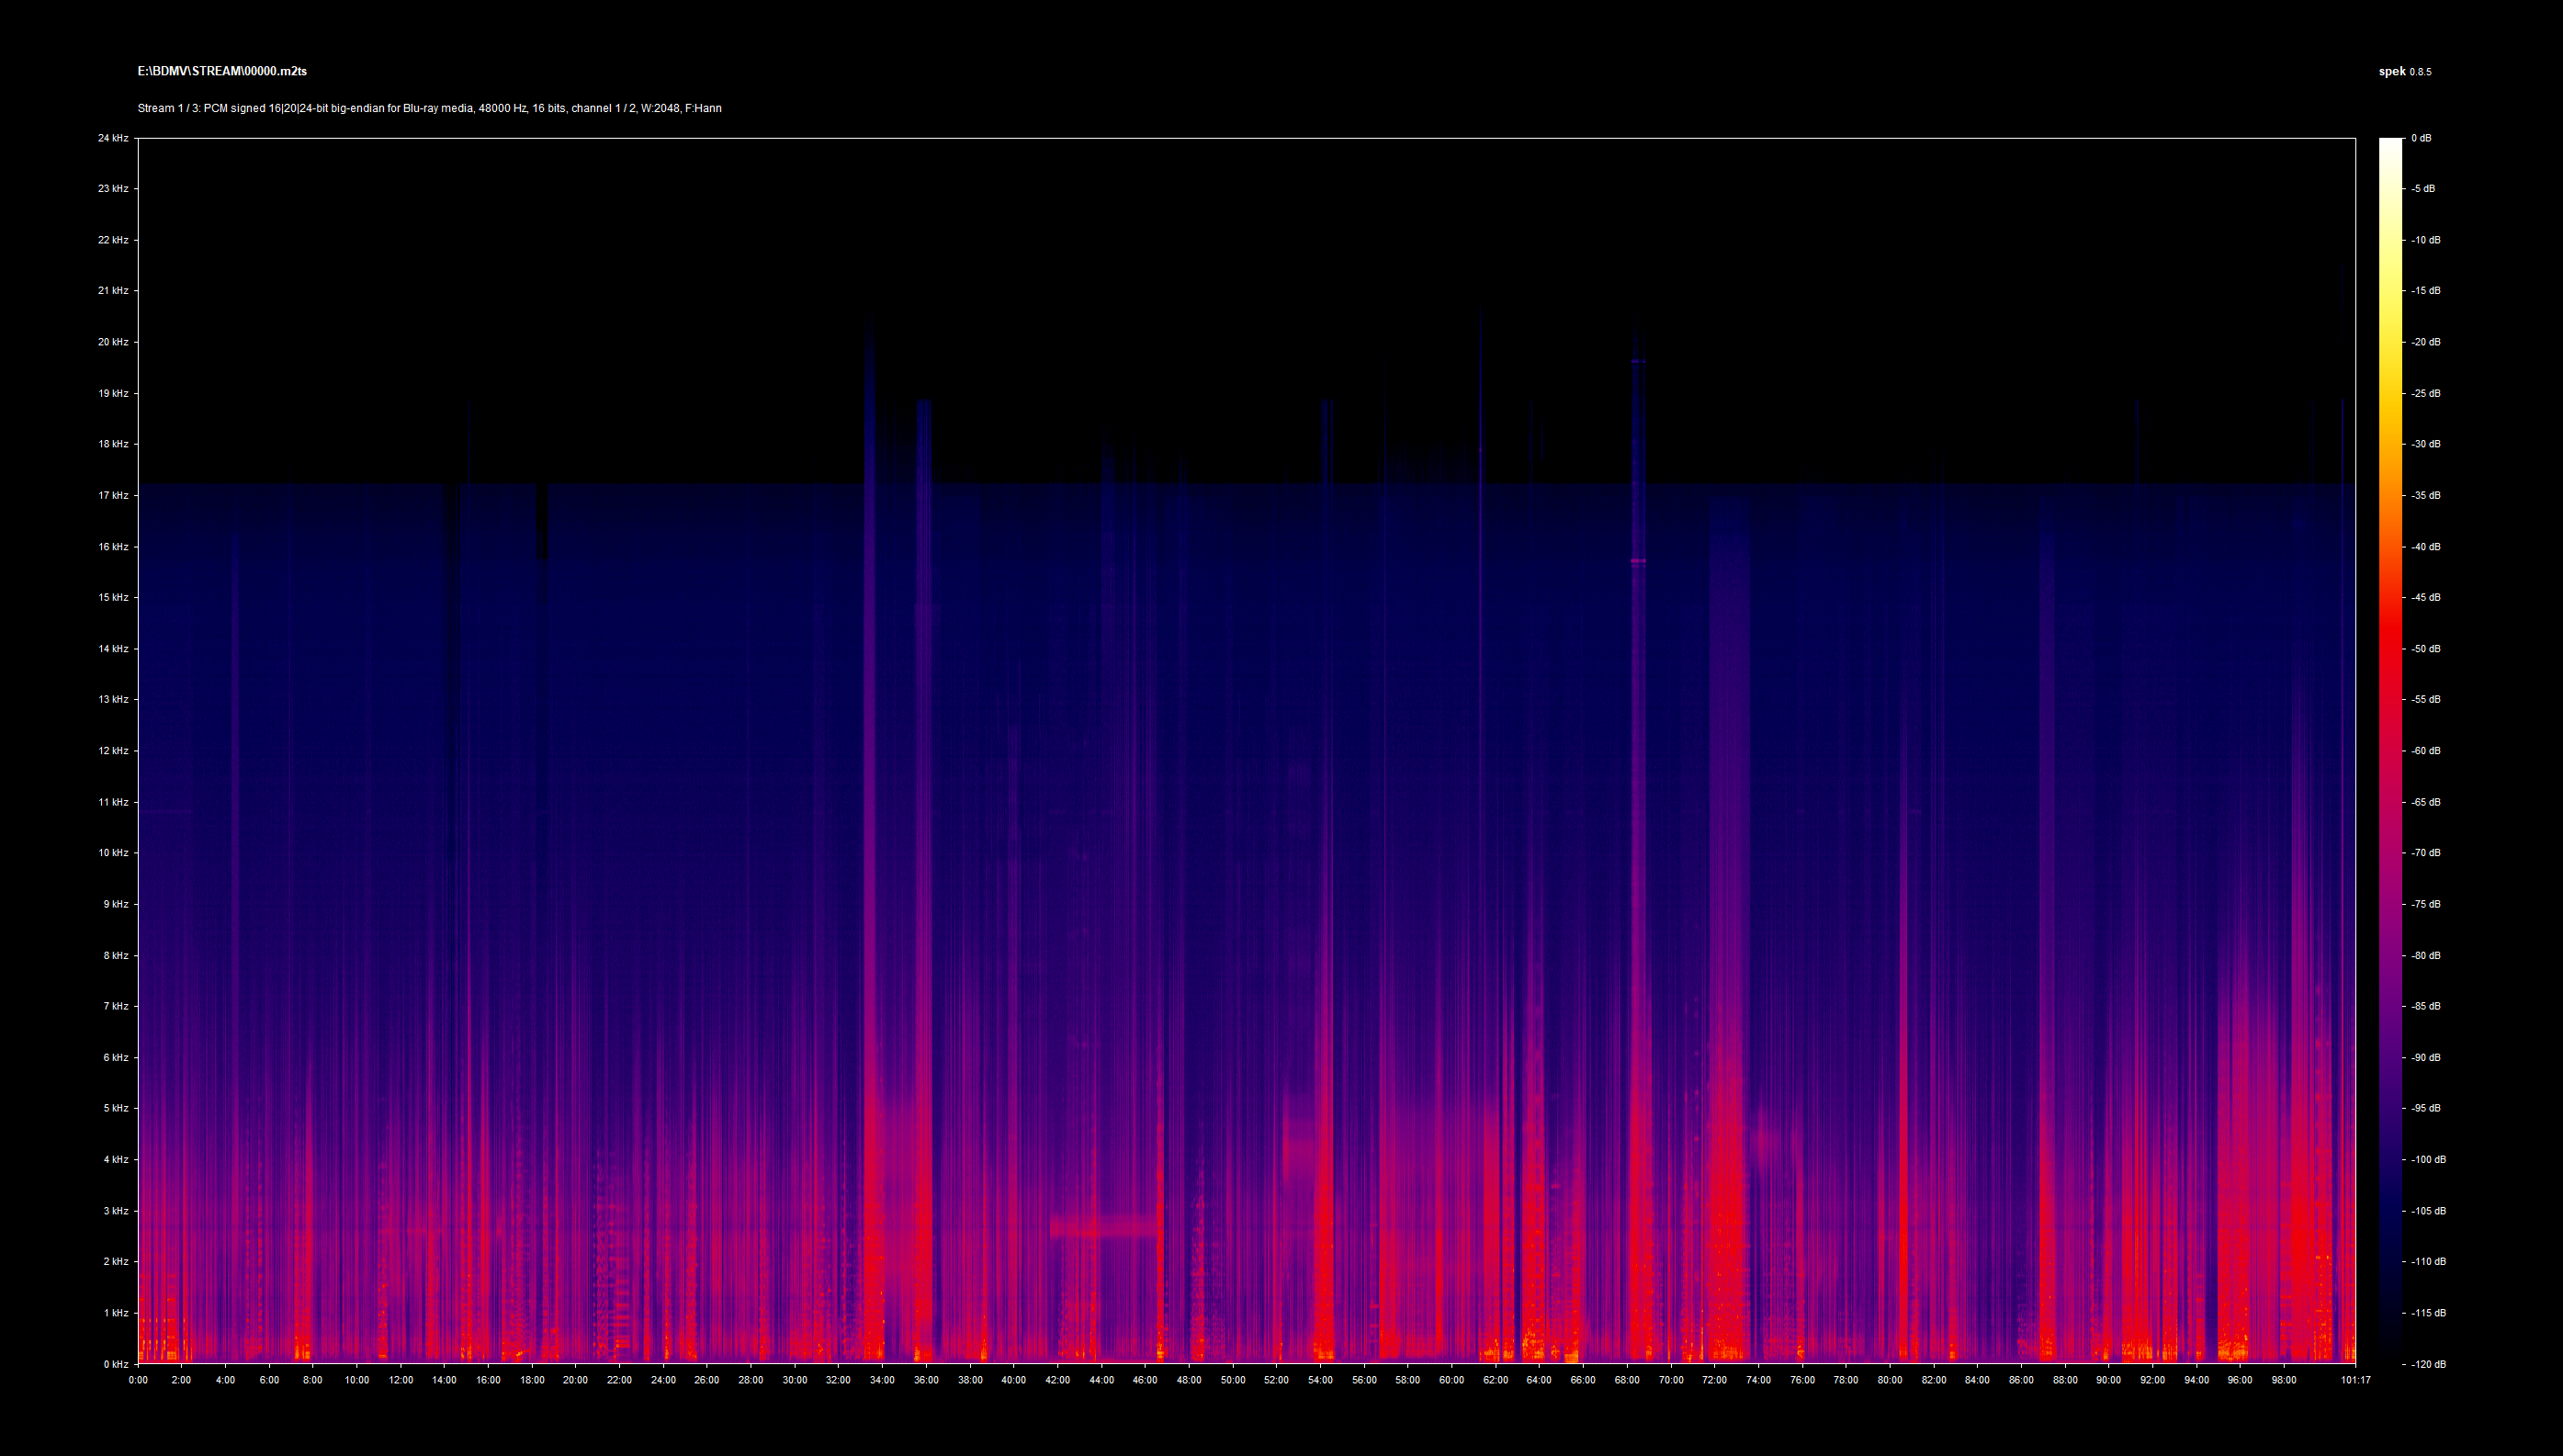Click the 24 kHz frequency axis label
Screen dimensions: 2563x1456
coord(113,138)
